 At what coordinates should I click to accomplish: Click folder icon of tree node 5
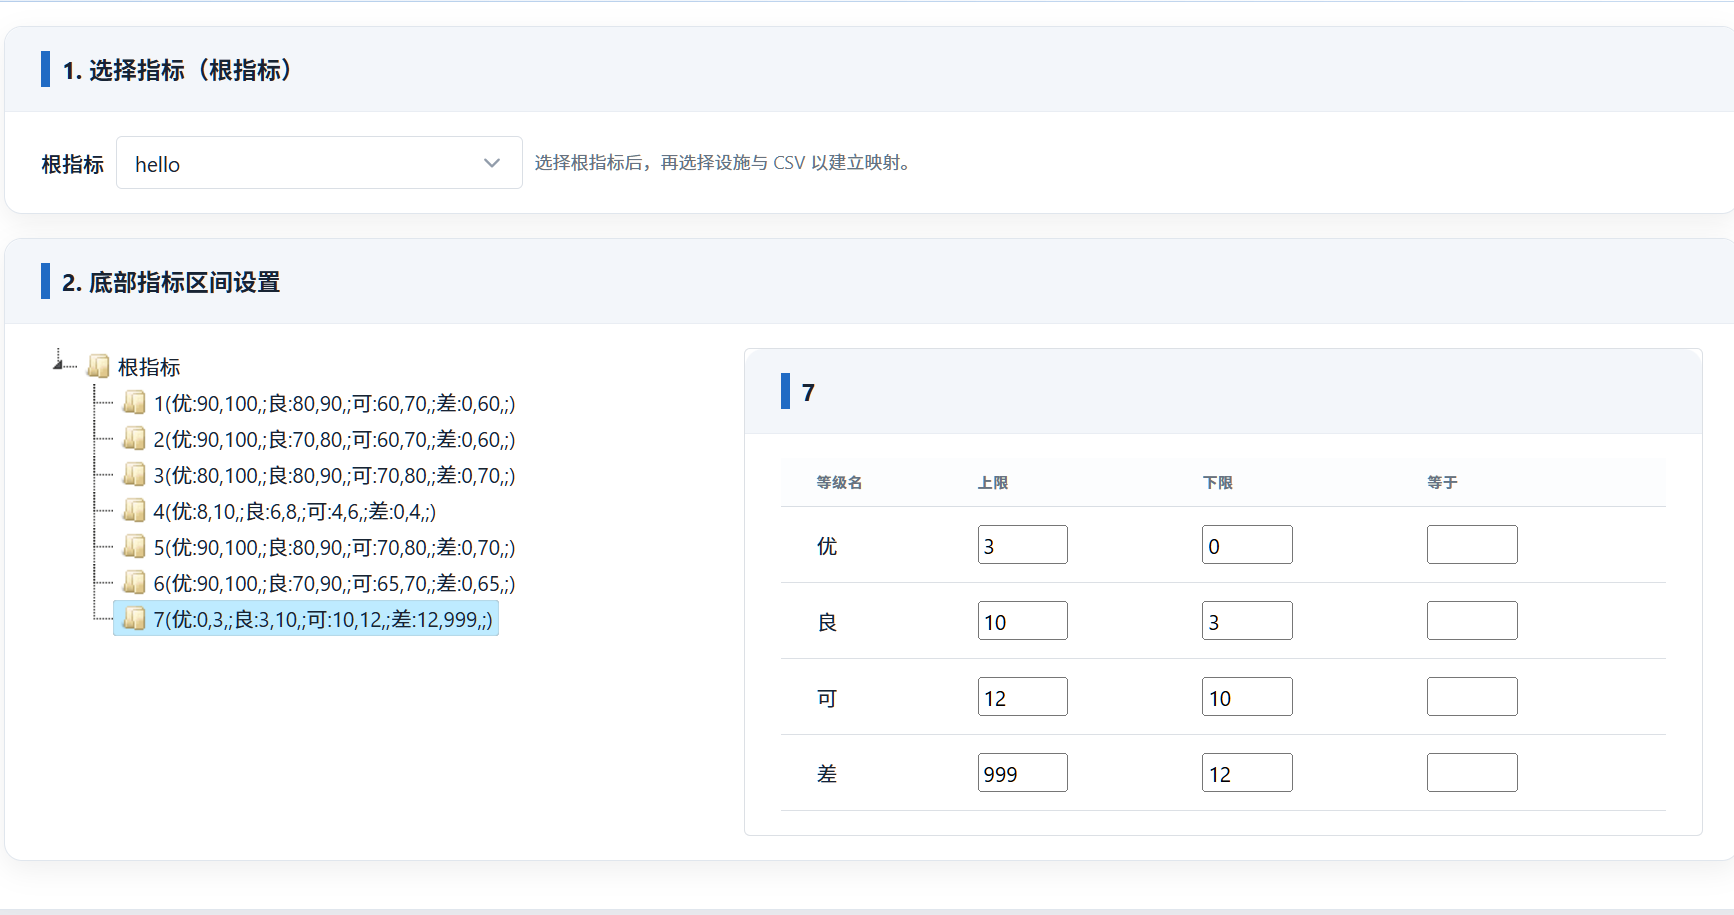[134, 547]
